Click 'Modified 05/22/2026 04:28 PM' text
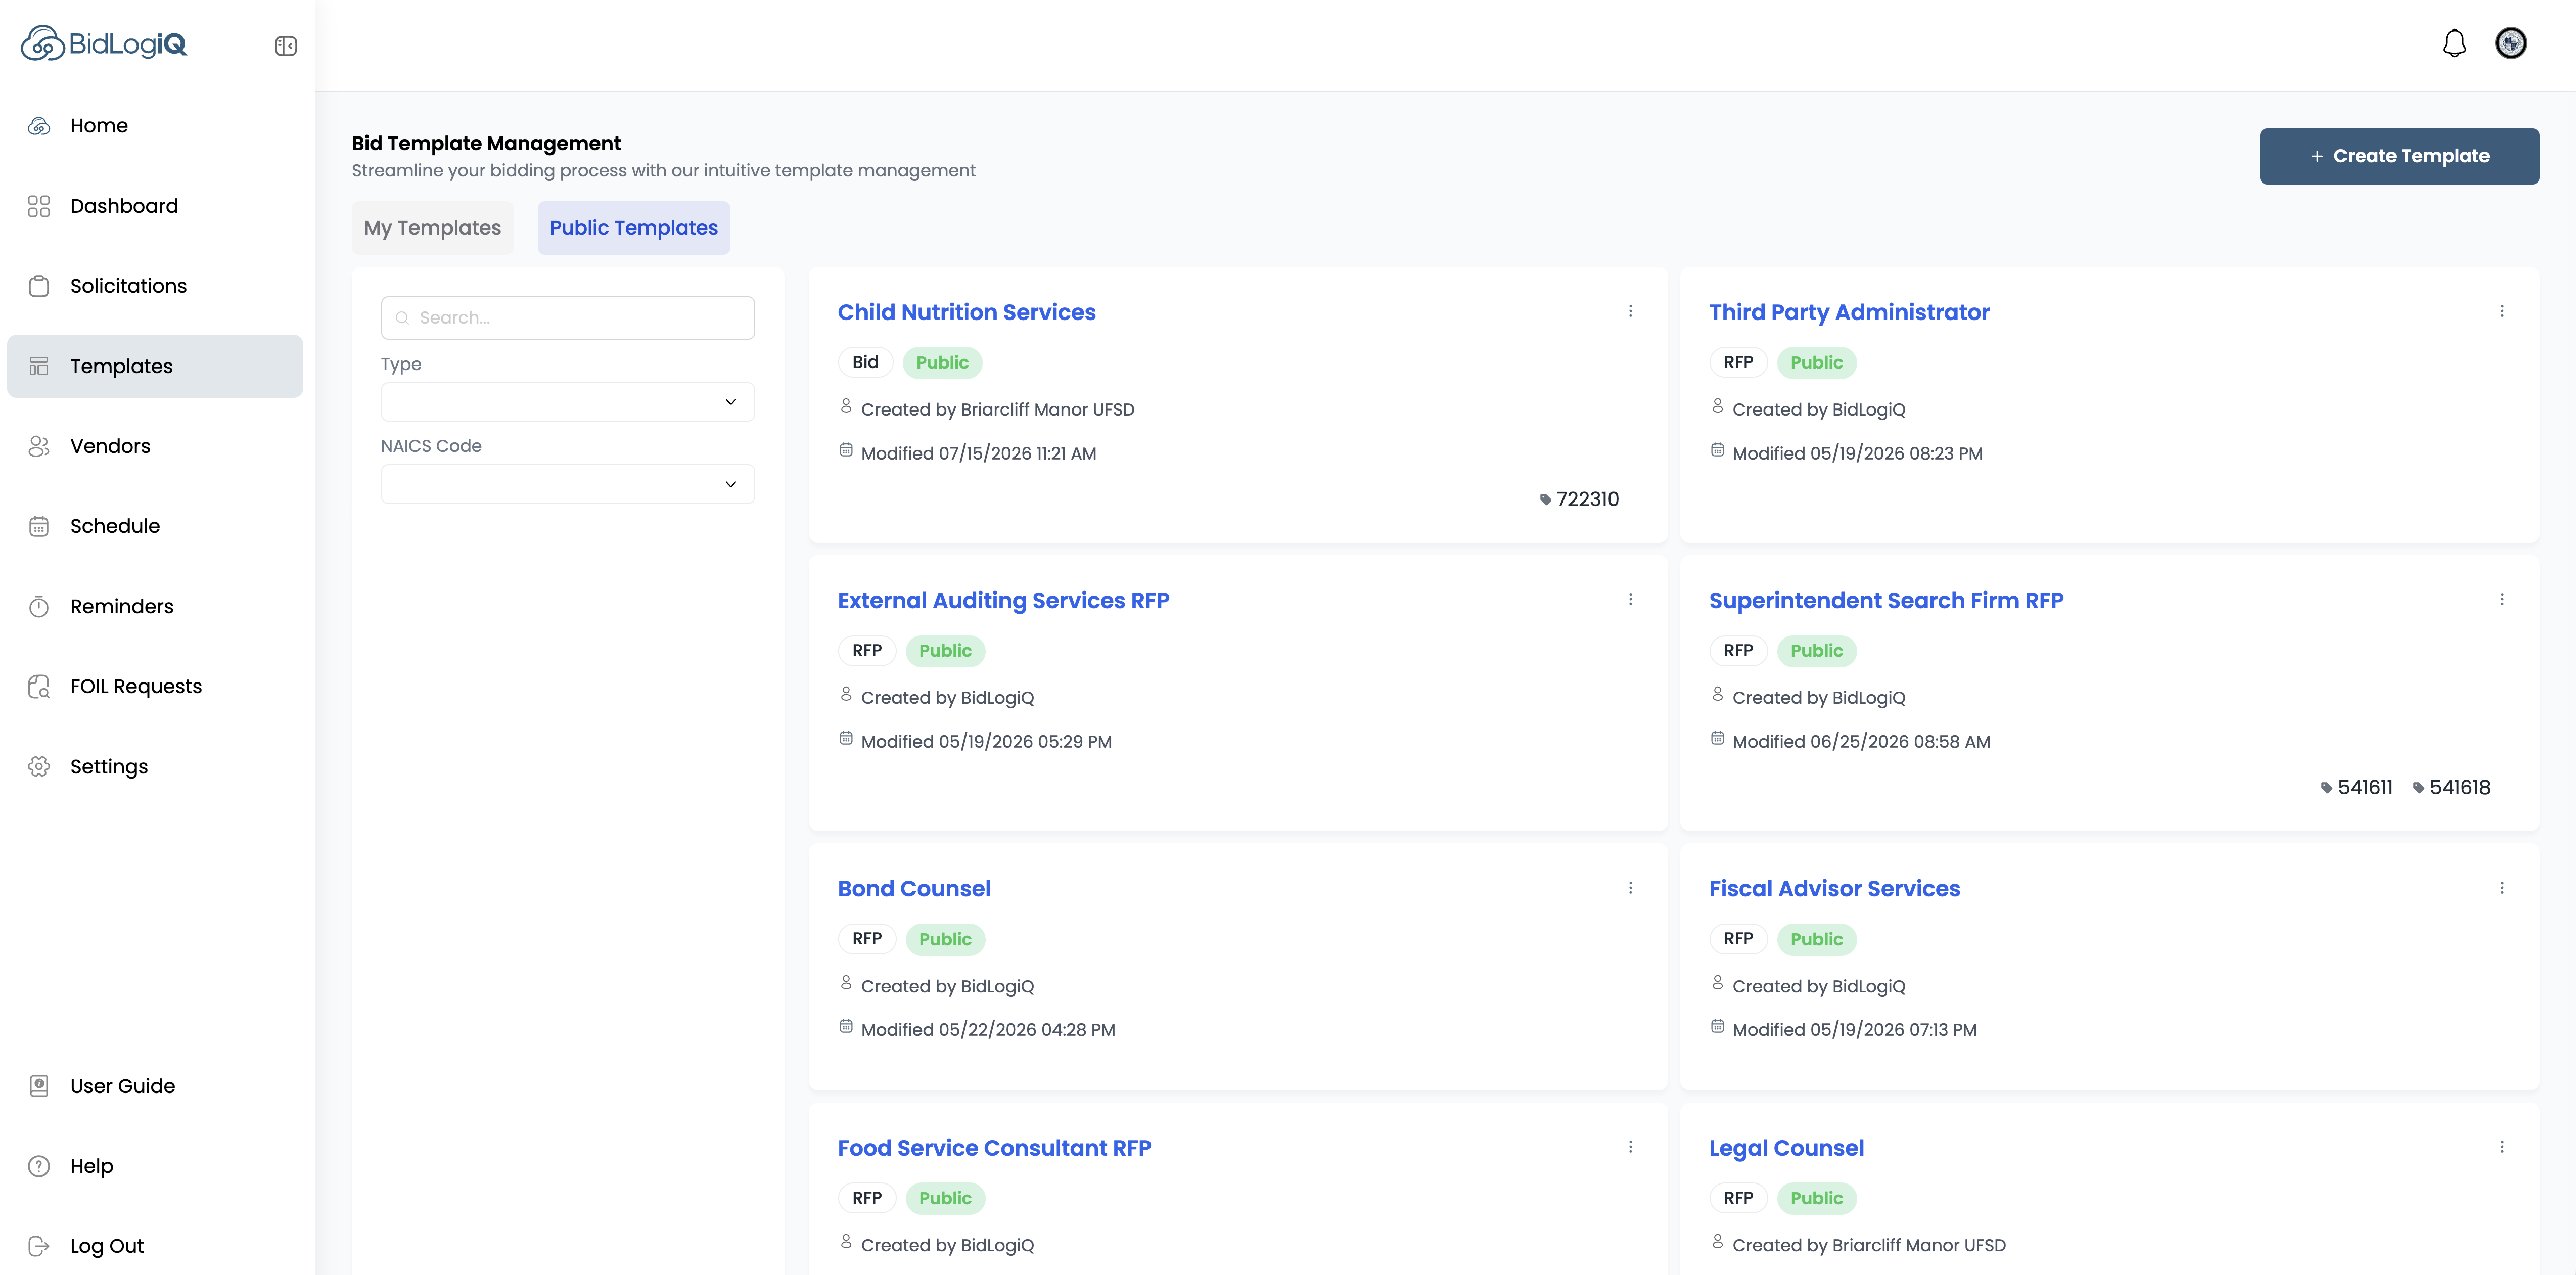Image resolution: width=2576 pixels, height=1275 pixels. [x=987, y=1030]
